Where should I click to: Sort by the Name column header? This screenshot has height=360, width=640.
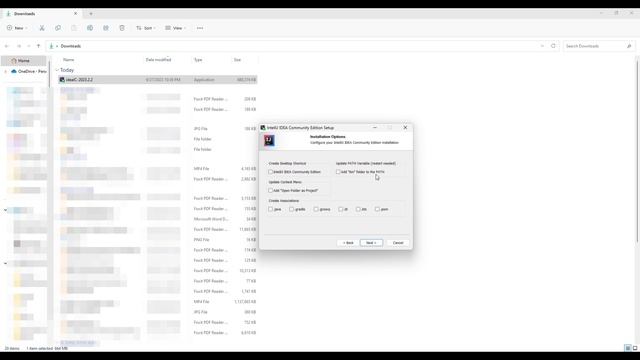[69, 60]
